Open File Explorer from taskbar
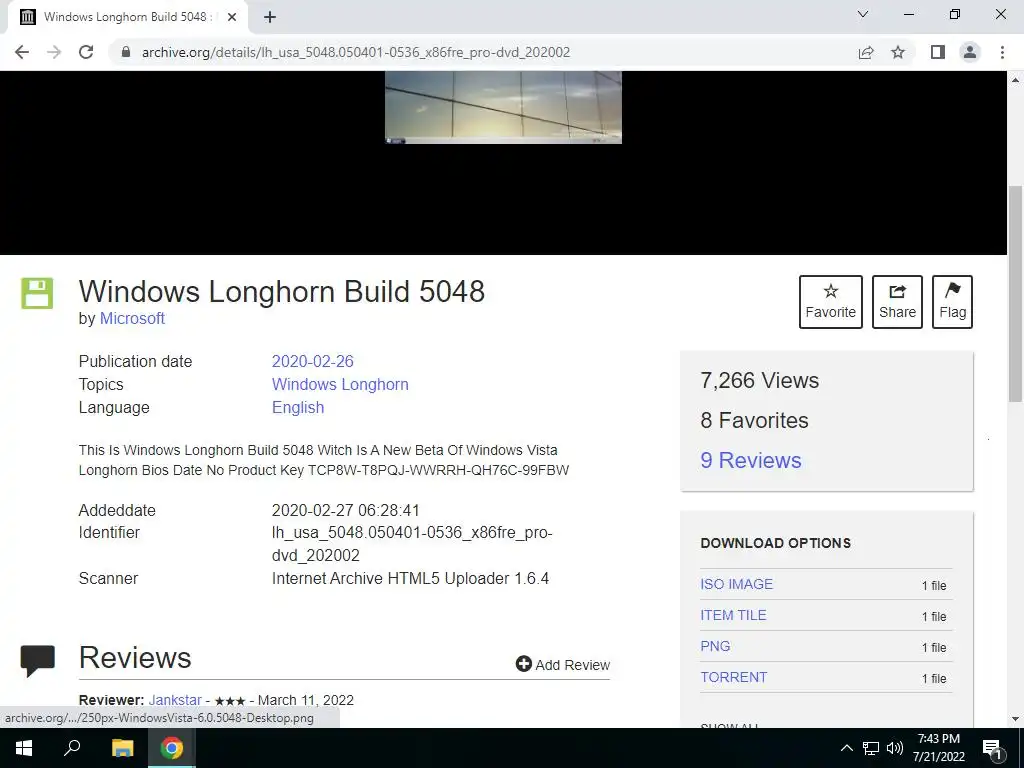This screenshot has width=1024, height=768. [122, 748]
